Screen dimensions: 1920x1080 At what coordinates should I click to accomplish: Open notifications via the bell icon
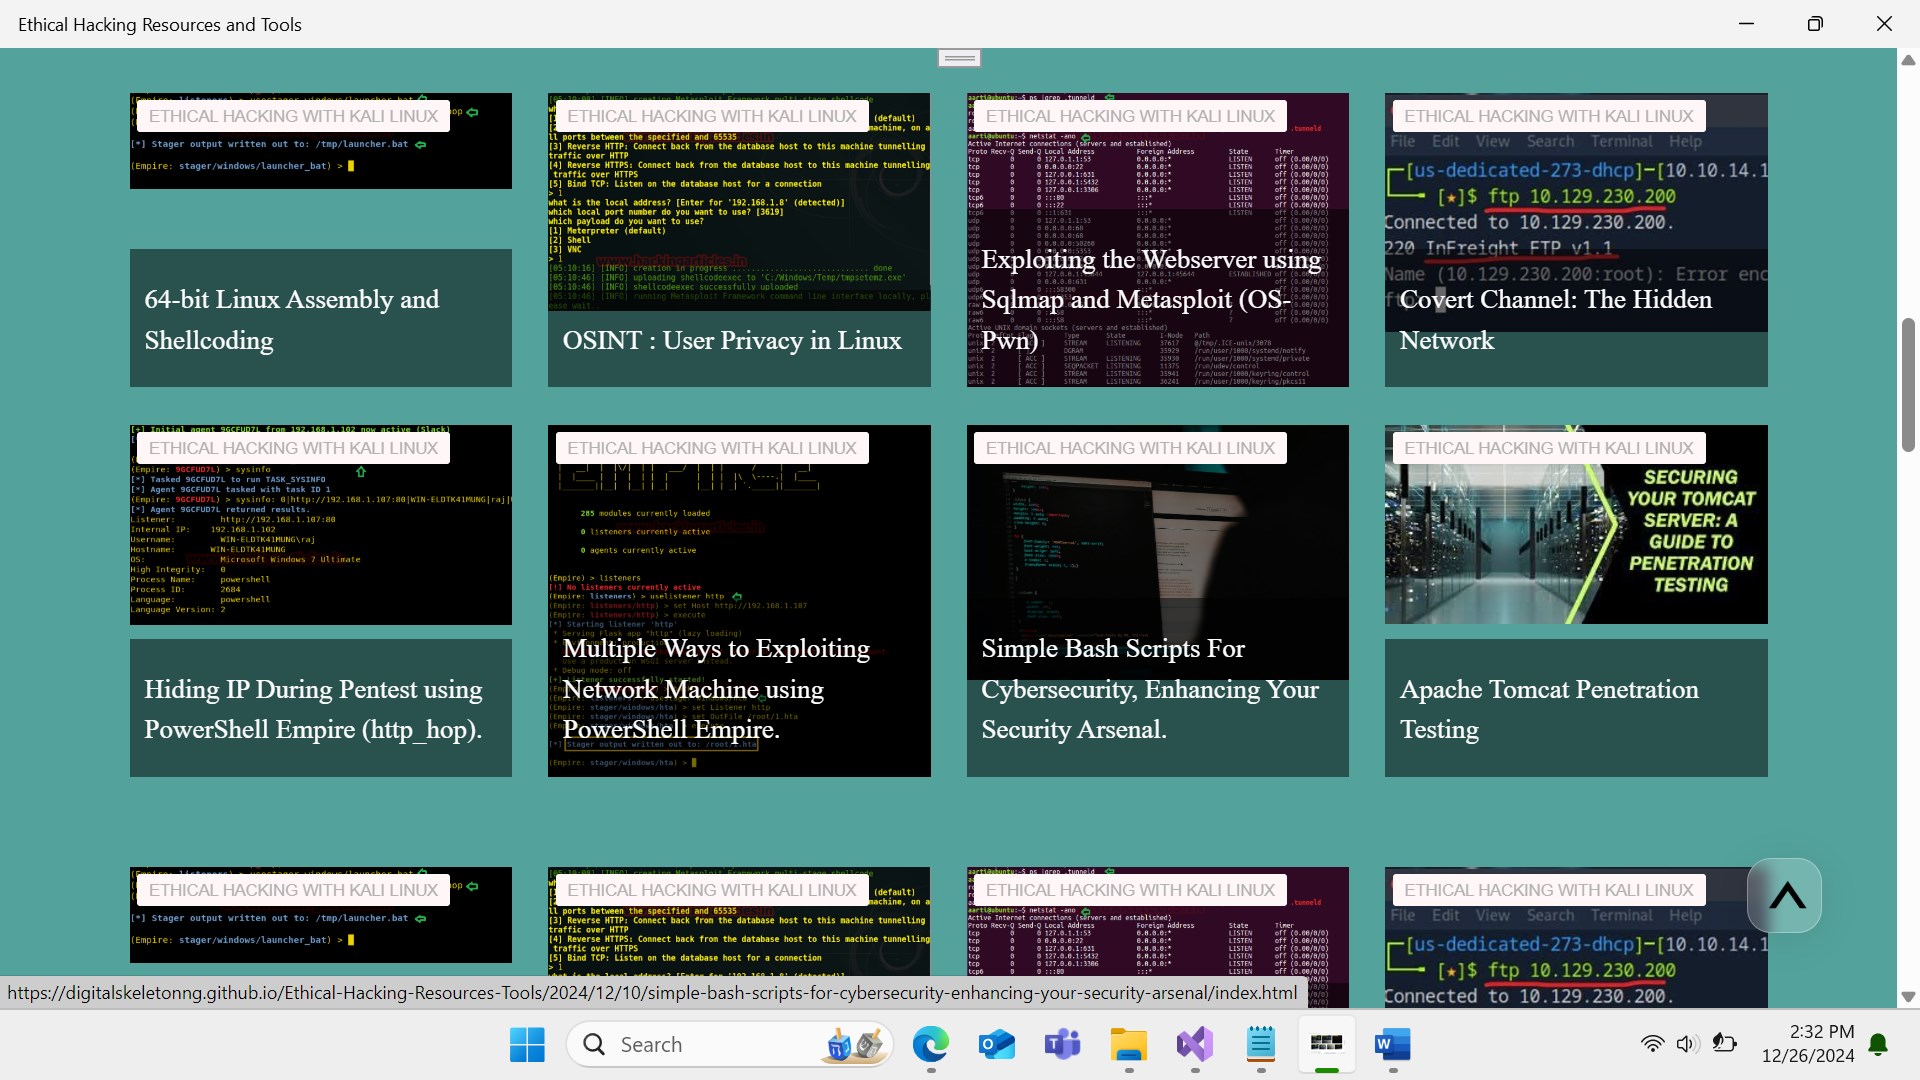pyautogui.click(x=1879, y=1045)
